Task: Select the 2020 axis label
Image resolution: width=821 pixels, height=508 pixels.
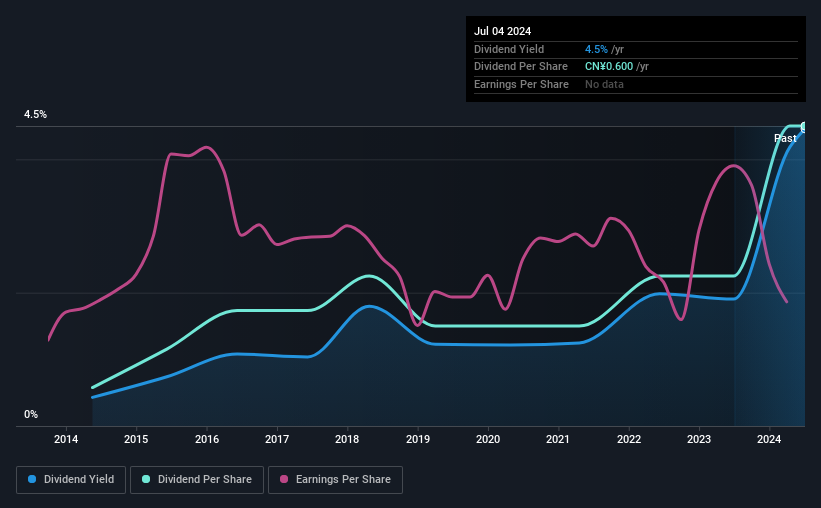Action: [488, 439]
